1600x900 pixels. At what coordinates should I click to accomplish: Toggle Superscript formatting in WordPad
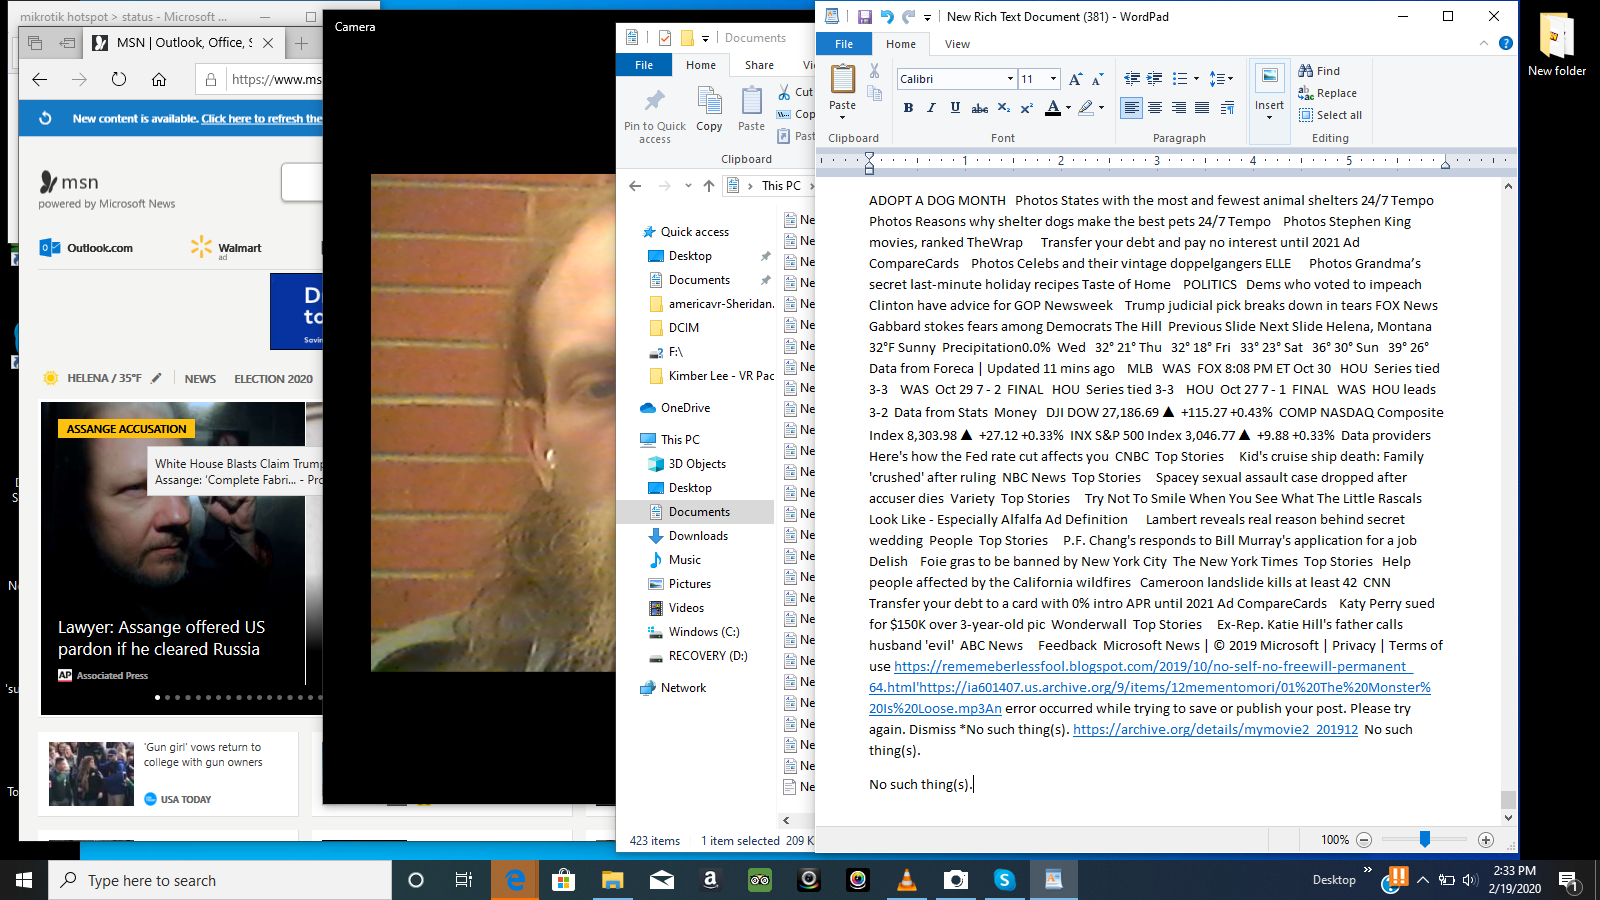(1026, 108)
